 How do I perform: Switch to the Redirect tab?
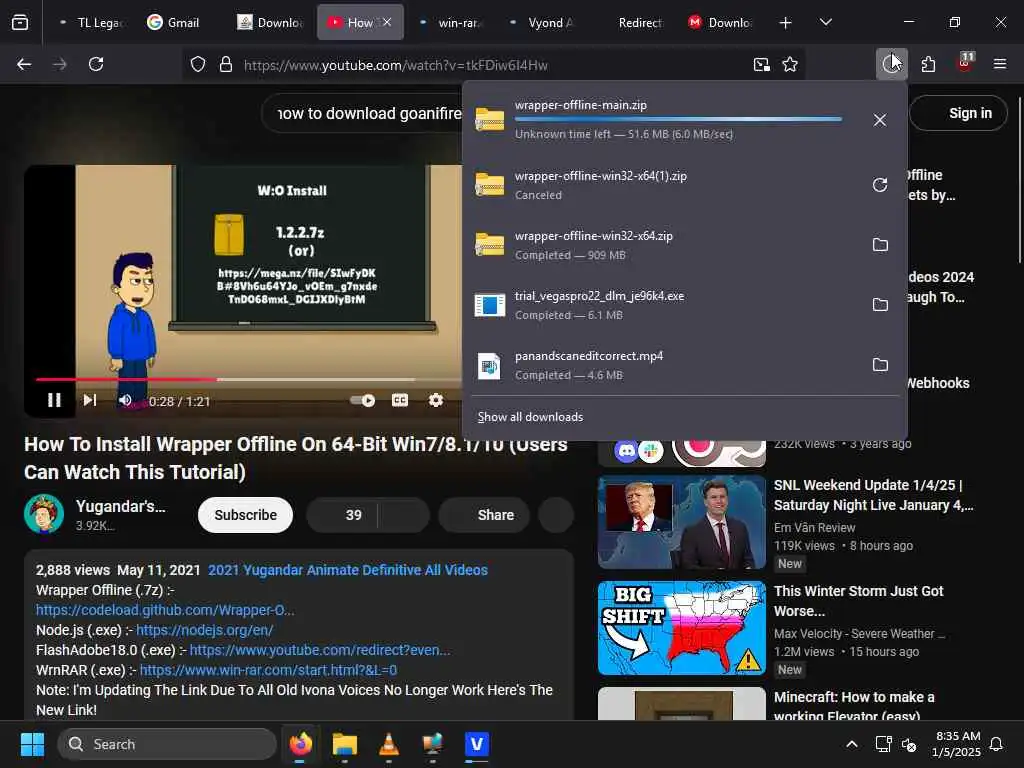pyautogui.click(x=632, y=23)
